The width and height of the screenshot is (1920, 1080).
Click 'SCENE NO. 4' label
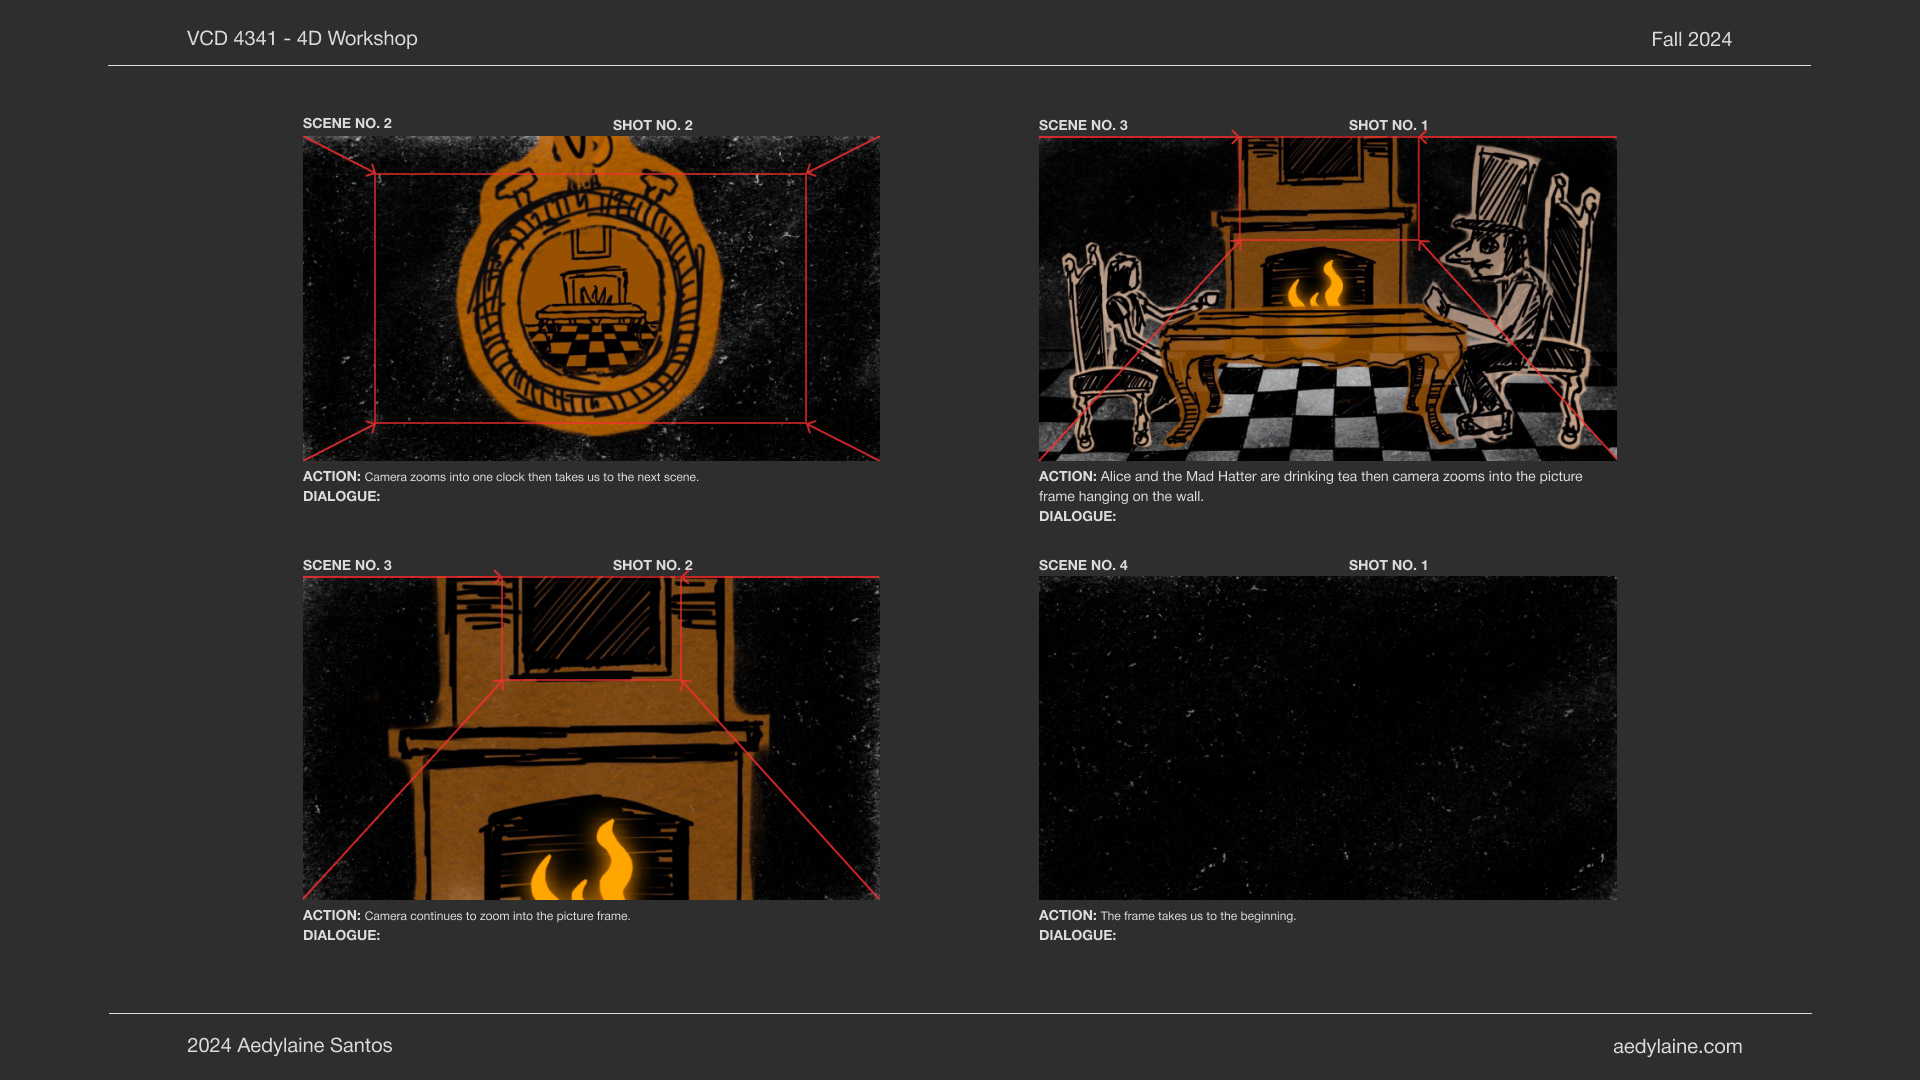(x=1083, y=565)
